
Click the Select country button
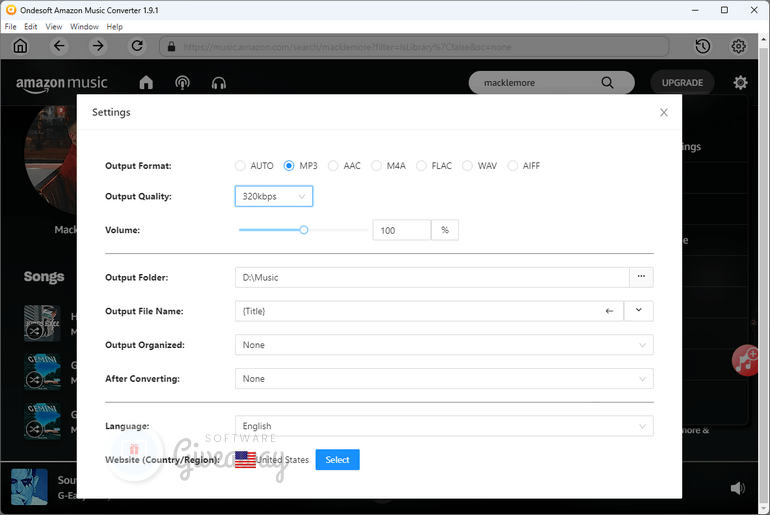click(337, 460)
